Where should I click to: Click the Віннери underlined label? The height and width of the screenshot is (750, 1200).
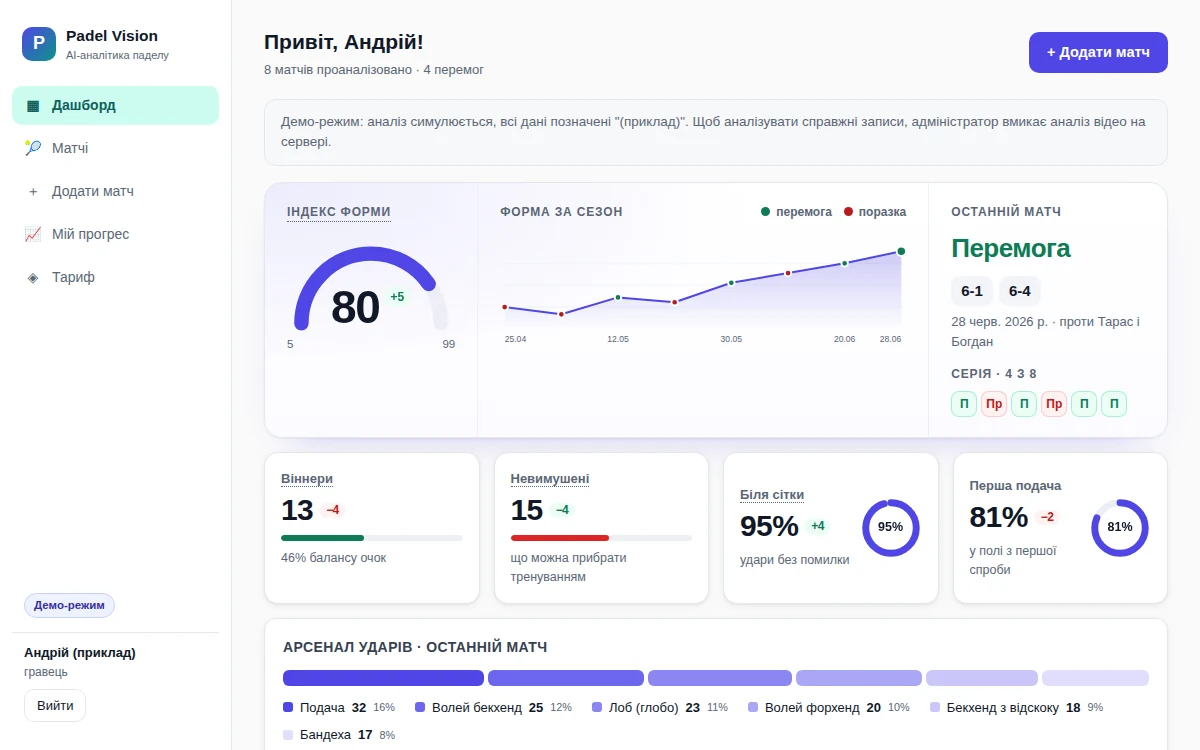(307, 479)
